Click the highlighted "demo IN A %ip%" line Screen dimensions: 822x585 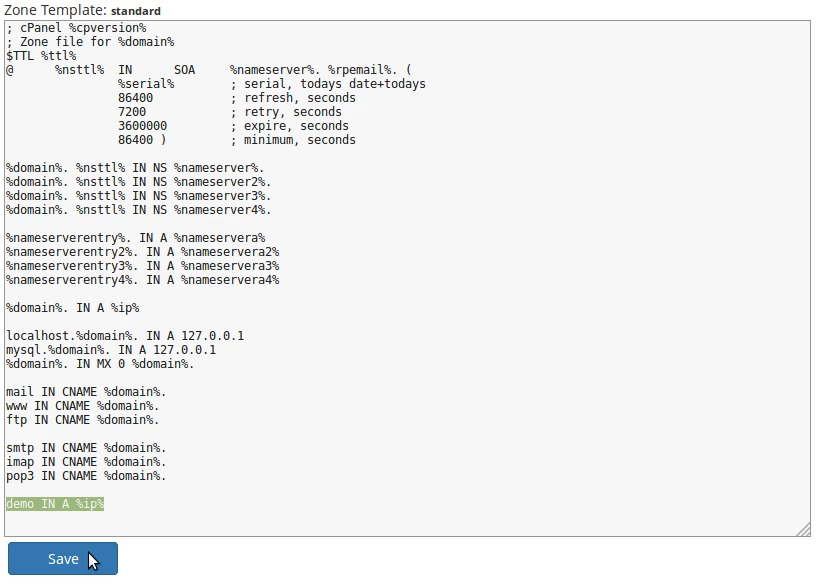coord(55,504)
